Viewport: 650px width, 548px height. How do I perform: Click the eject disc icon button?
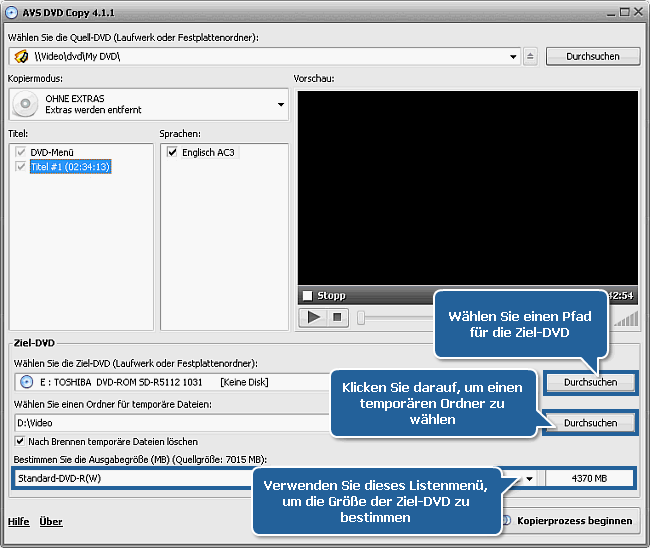[530, 56]
